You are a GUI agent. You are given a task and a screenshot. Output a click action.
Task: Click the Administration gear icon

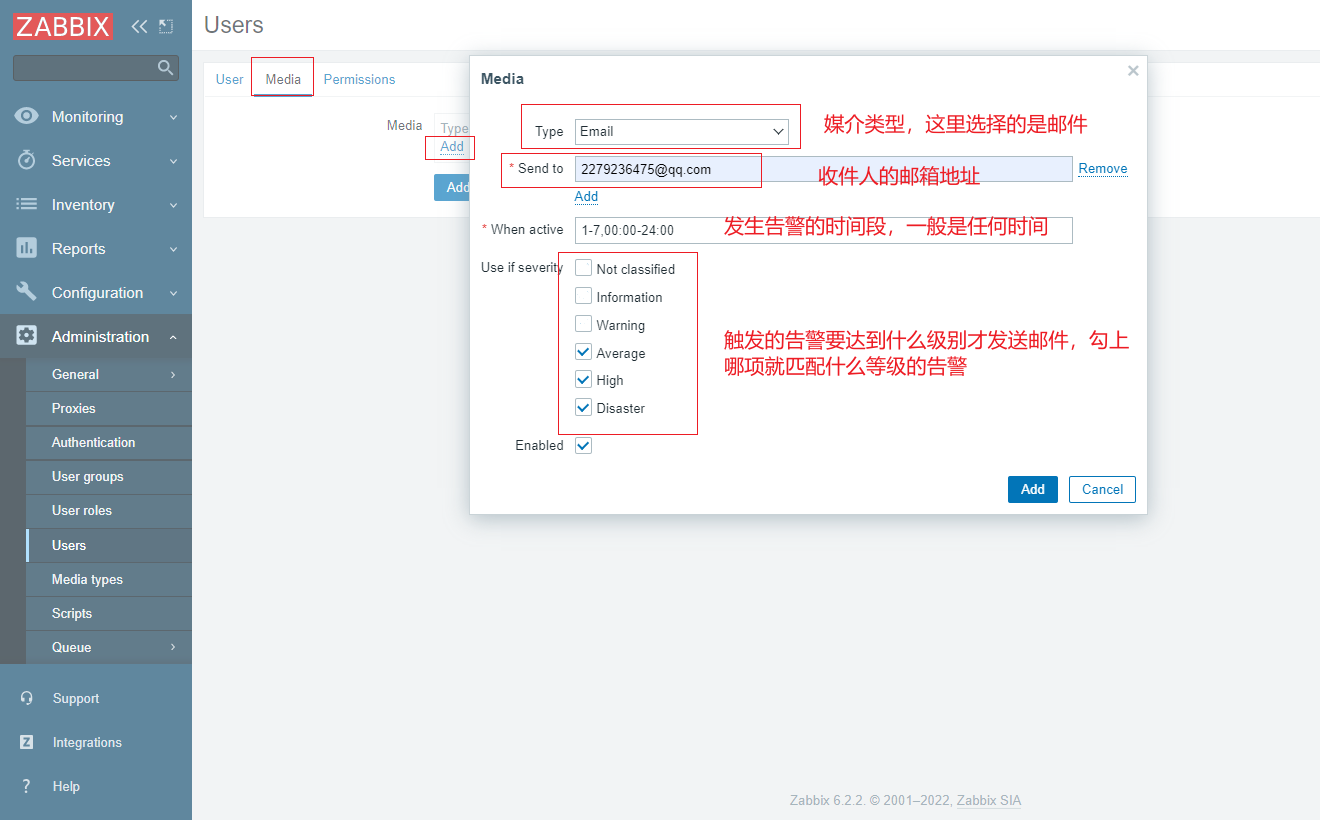[x=27, y=336]
